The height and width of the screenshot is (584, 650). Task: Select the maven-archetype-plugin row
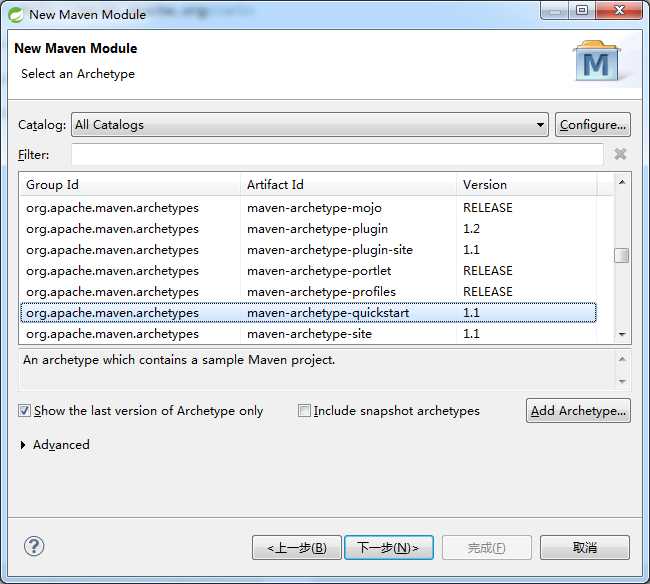pos(308,229)
